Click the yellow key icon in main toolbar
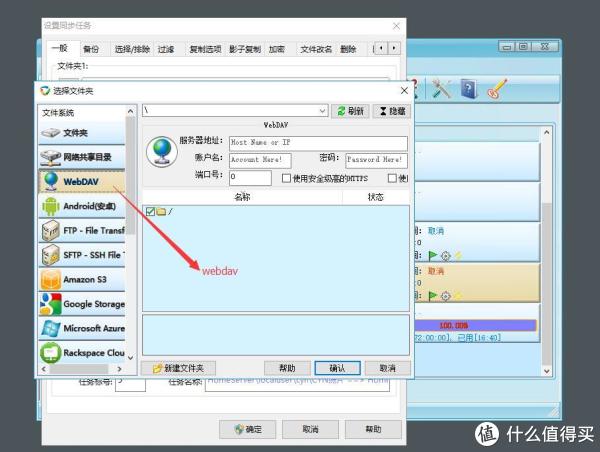Screen dimensions: 600x452 coord(497,90)
